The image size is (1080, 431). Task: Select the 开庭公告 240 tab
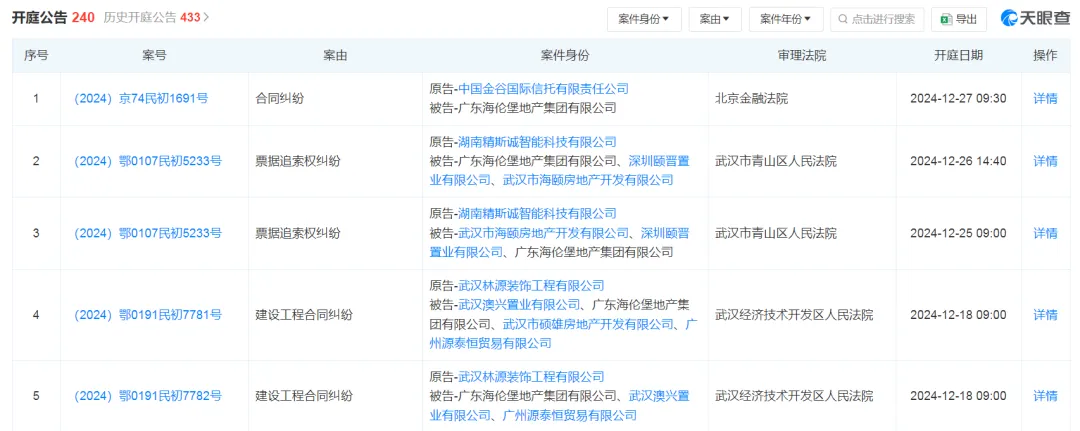[53, 18]
